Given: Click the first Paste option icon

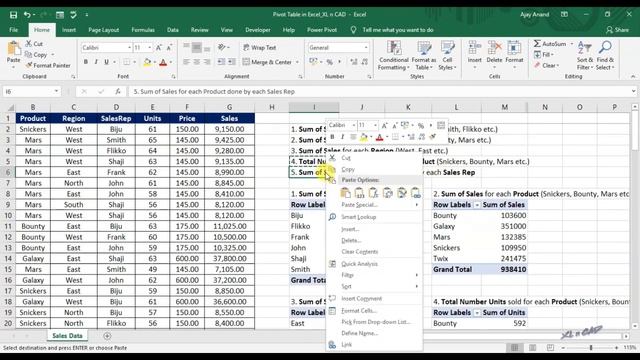Looking at the screenshot, I should 345,193.
